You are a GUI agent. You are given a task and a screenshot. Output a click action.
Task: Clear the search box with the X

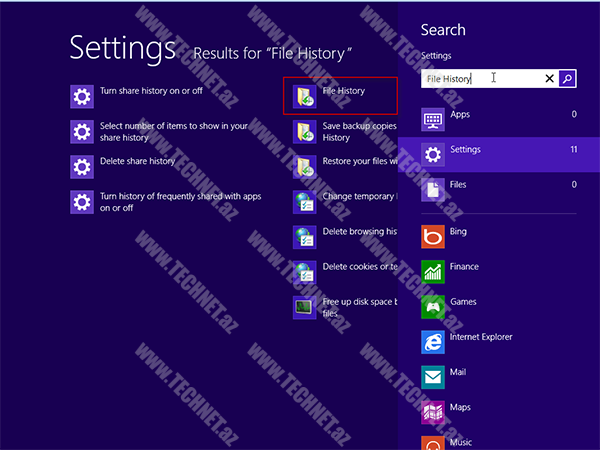pos(549,78)
